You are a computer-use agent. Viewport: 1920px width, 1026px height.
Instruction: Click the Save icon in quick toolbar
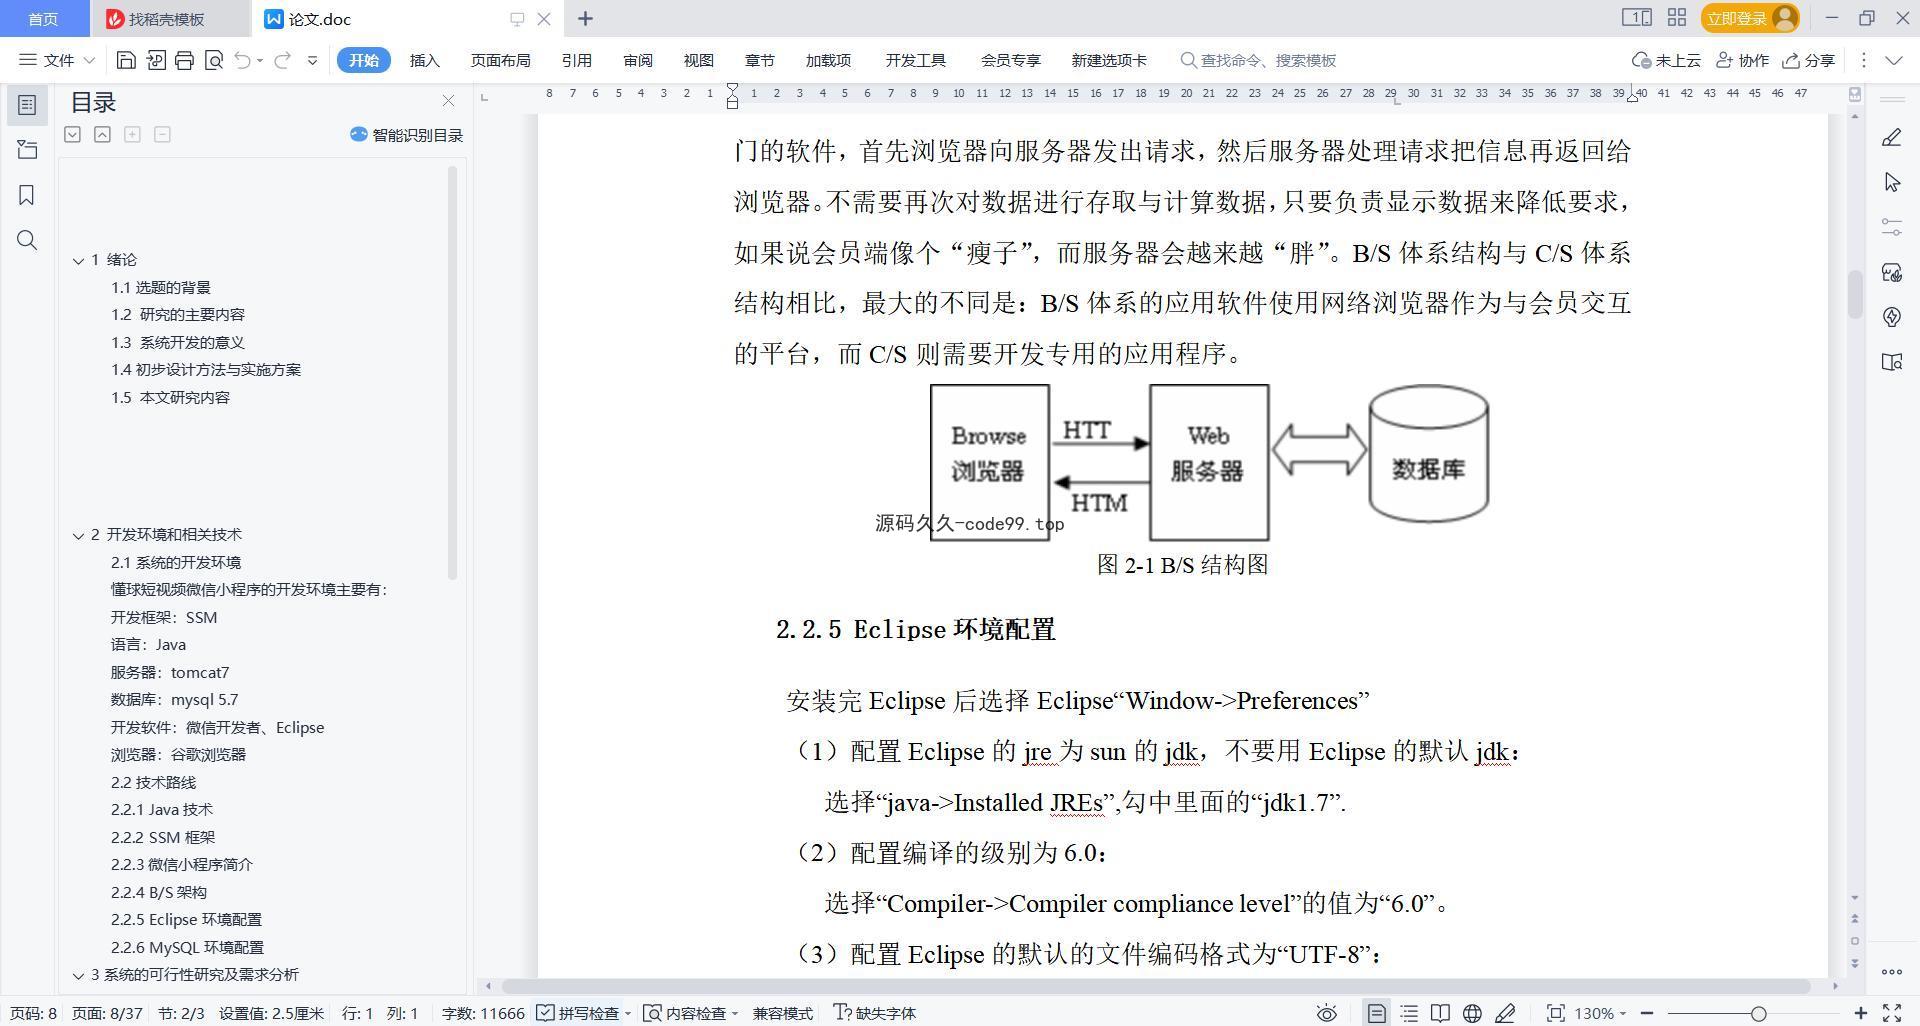[x=126, y=60]
